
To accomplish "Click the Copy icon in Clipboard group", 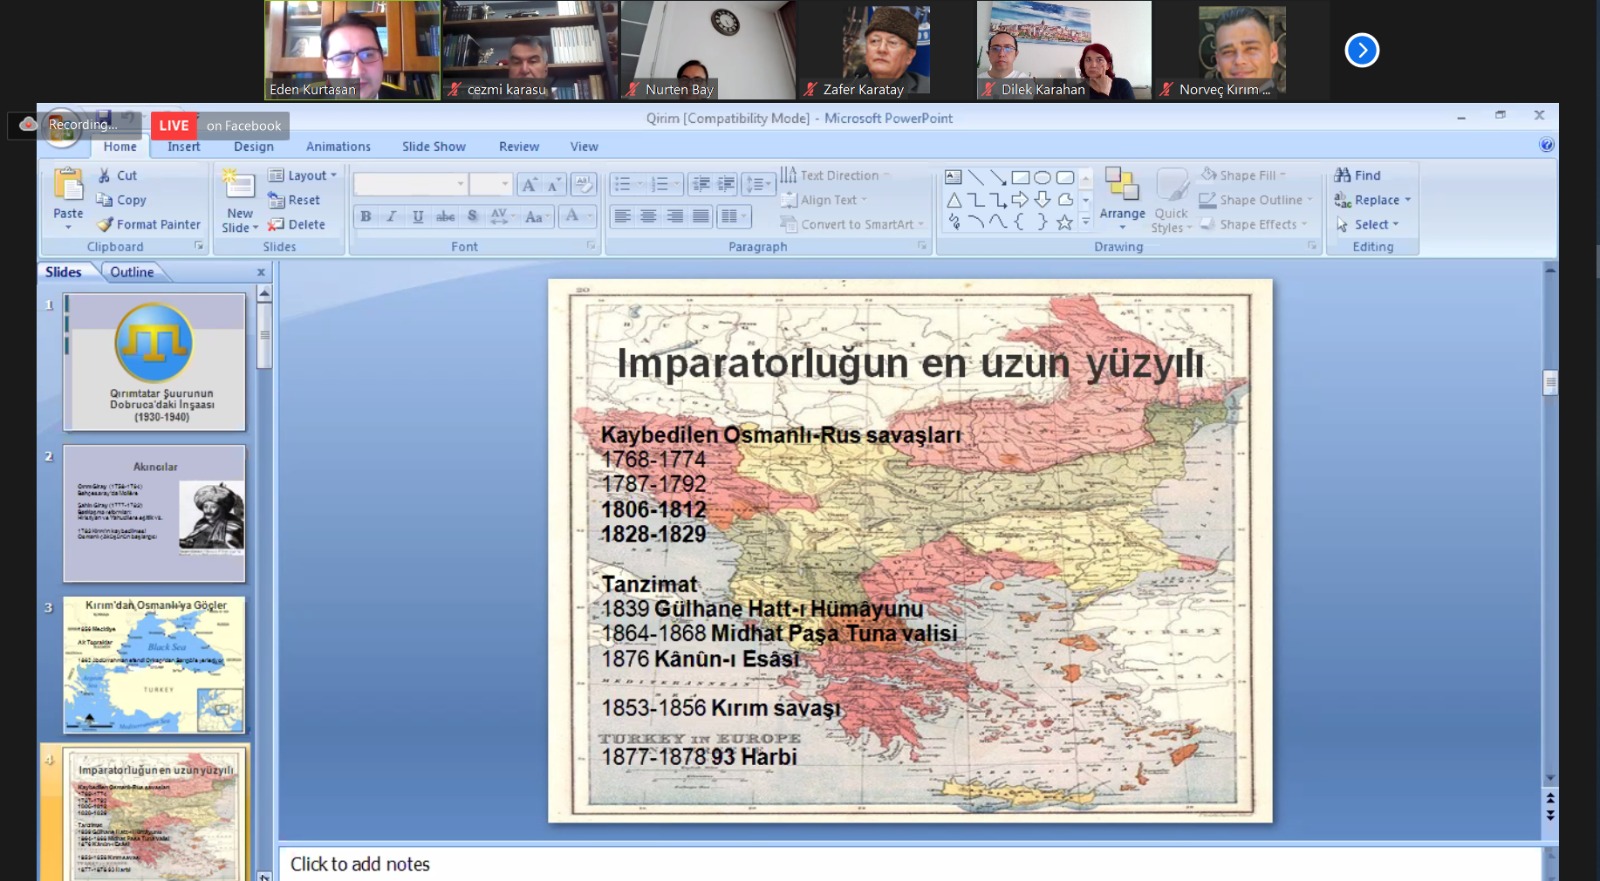I will pos(104,200).
